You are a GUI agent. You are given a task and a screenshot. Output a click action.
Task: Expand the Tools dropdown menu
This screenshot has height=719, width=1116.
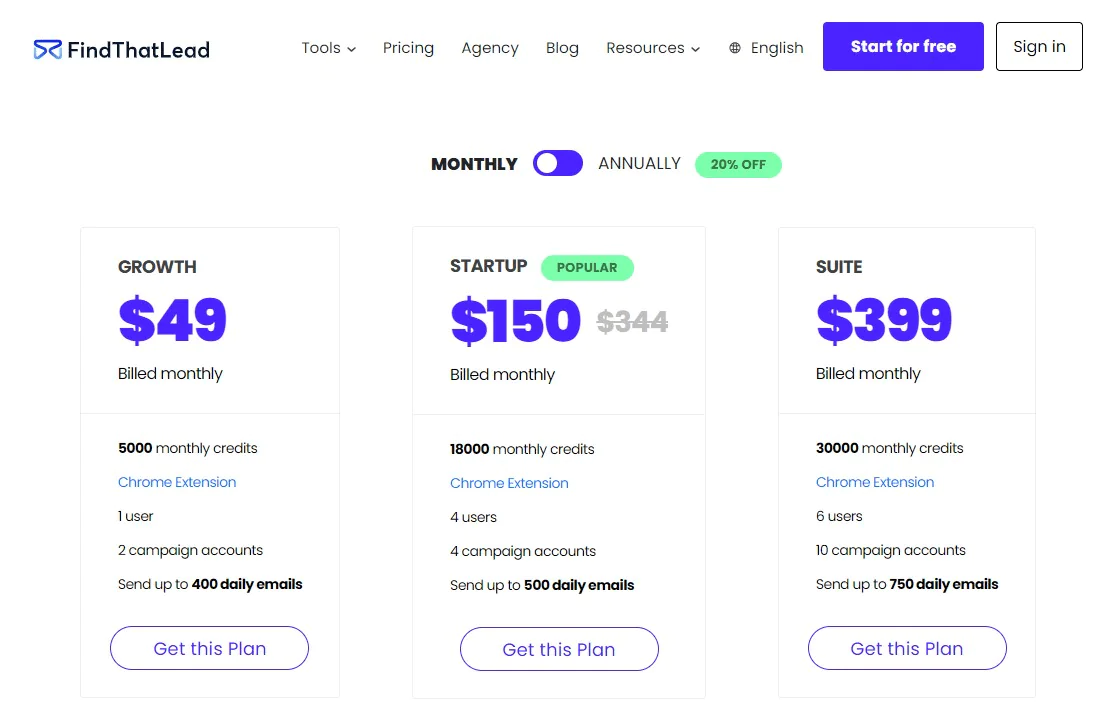(x=328, y=48)
